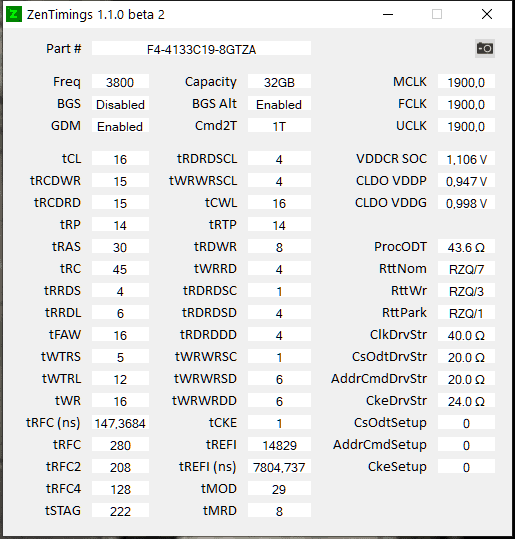
Task: Select the ProcODT 43.6 Ω value
Action: [466, 246]
